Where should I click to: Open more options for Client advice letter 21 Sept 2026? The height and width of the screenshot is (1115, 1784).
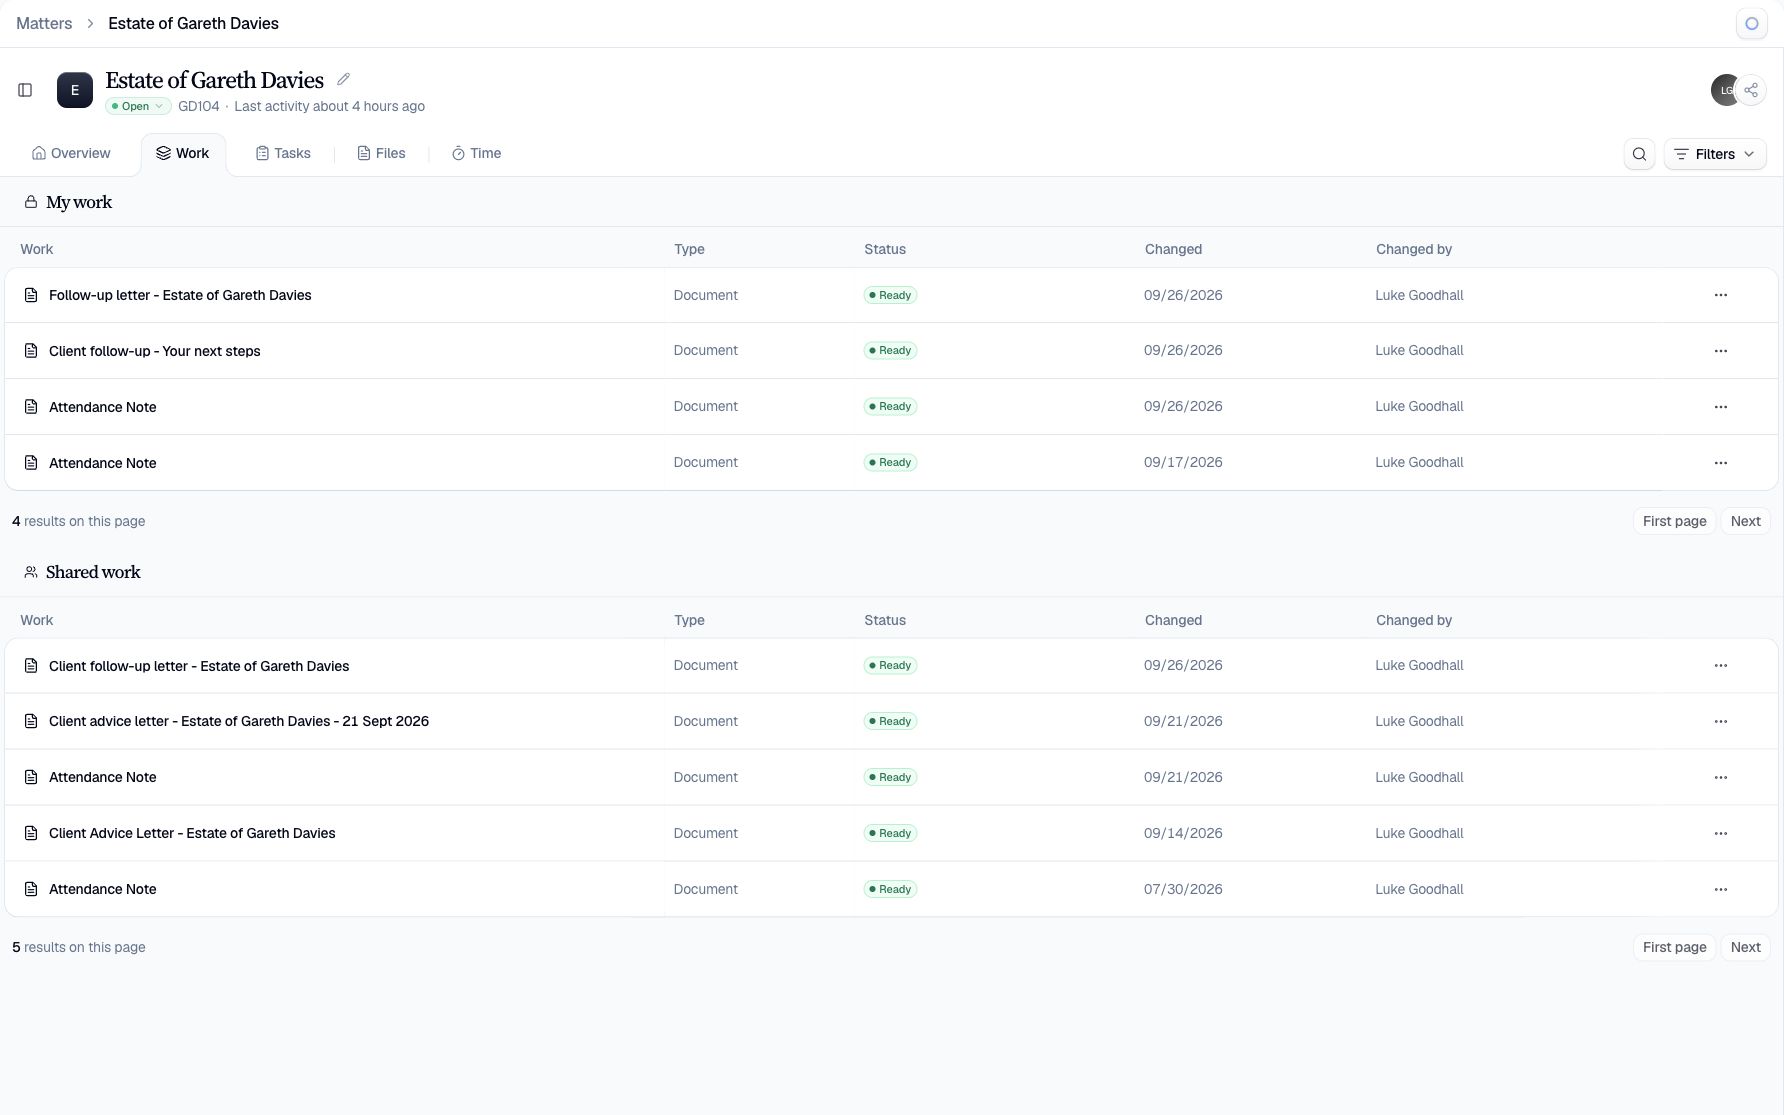pyautogui.click(x=1721, y=722)
